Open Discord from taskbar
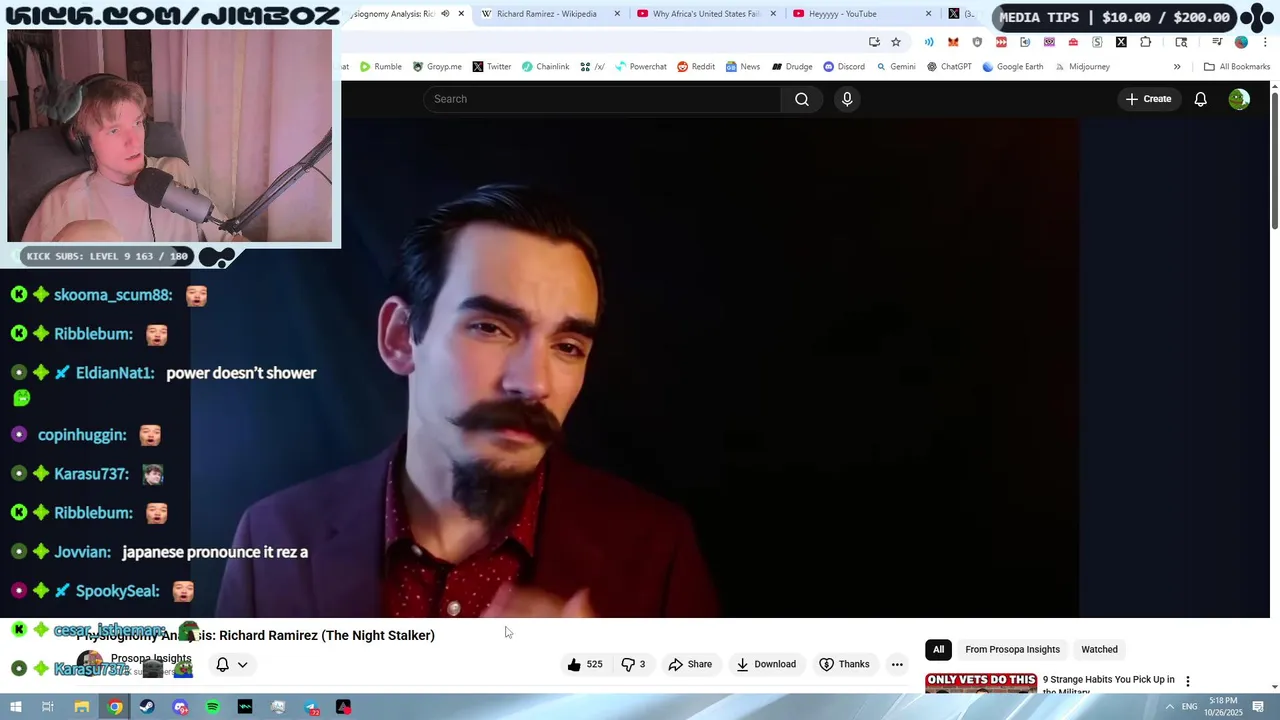 [180, 707]
